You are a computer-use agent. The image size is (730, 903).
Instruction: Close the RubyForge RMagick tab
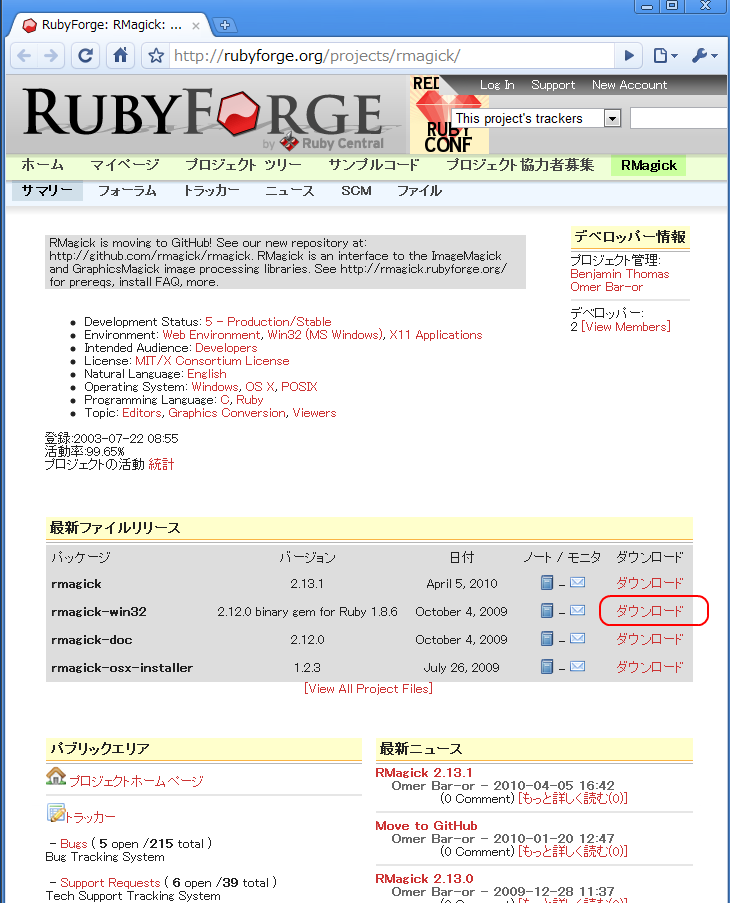196,25
